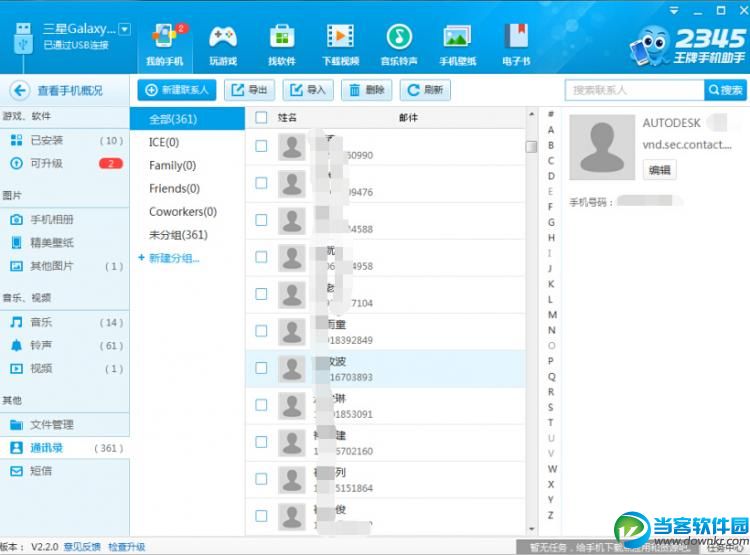Type in the 搜索联系人 search field
Image resolution: width=750 pixels, height=555 pixels.
[x=634, y=90]
